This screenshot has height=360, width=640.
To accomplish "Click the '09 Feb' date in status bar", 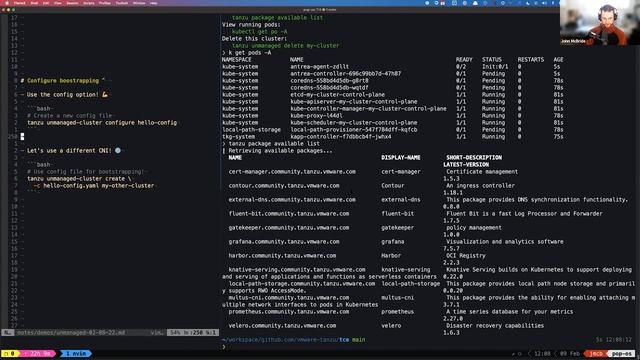I will [570, 353].
